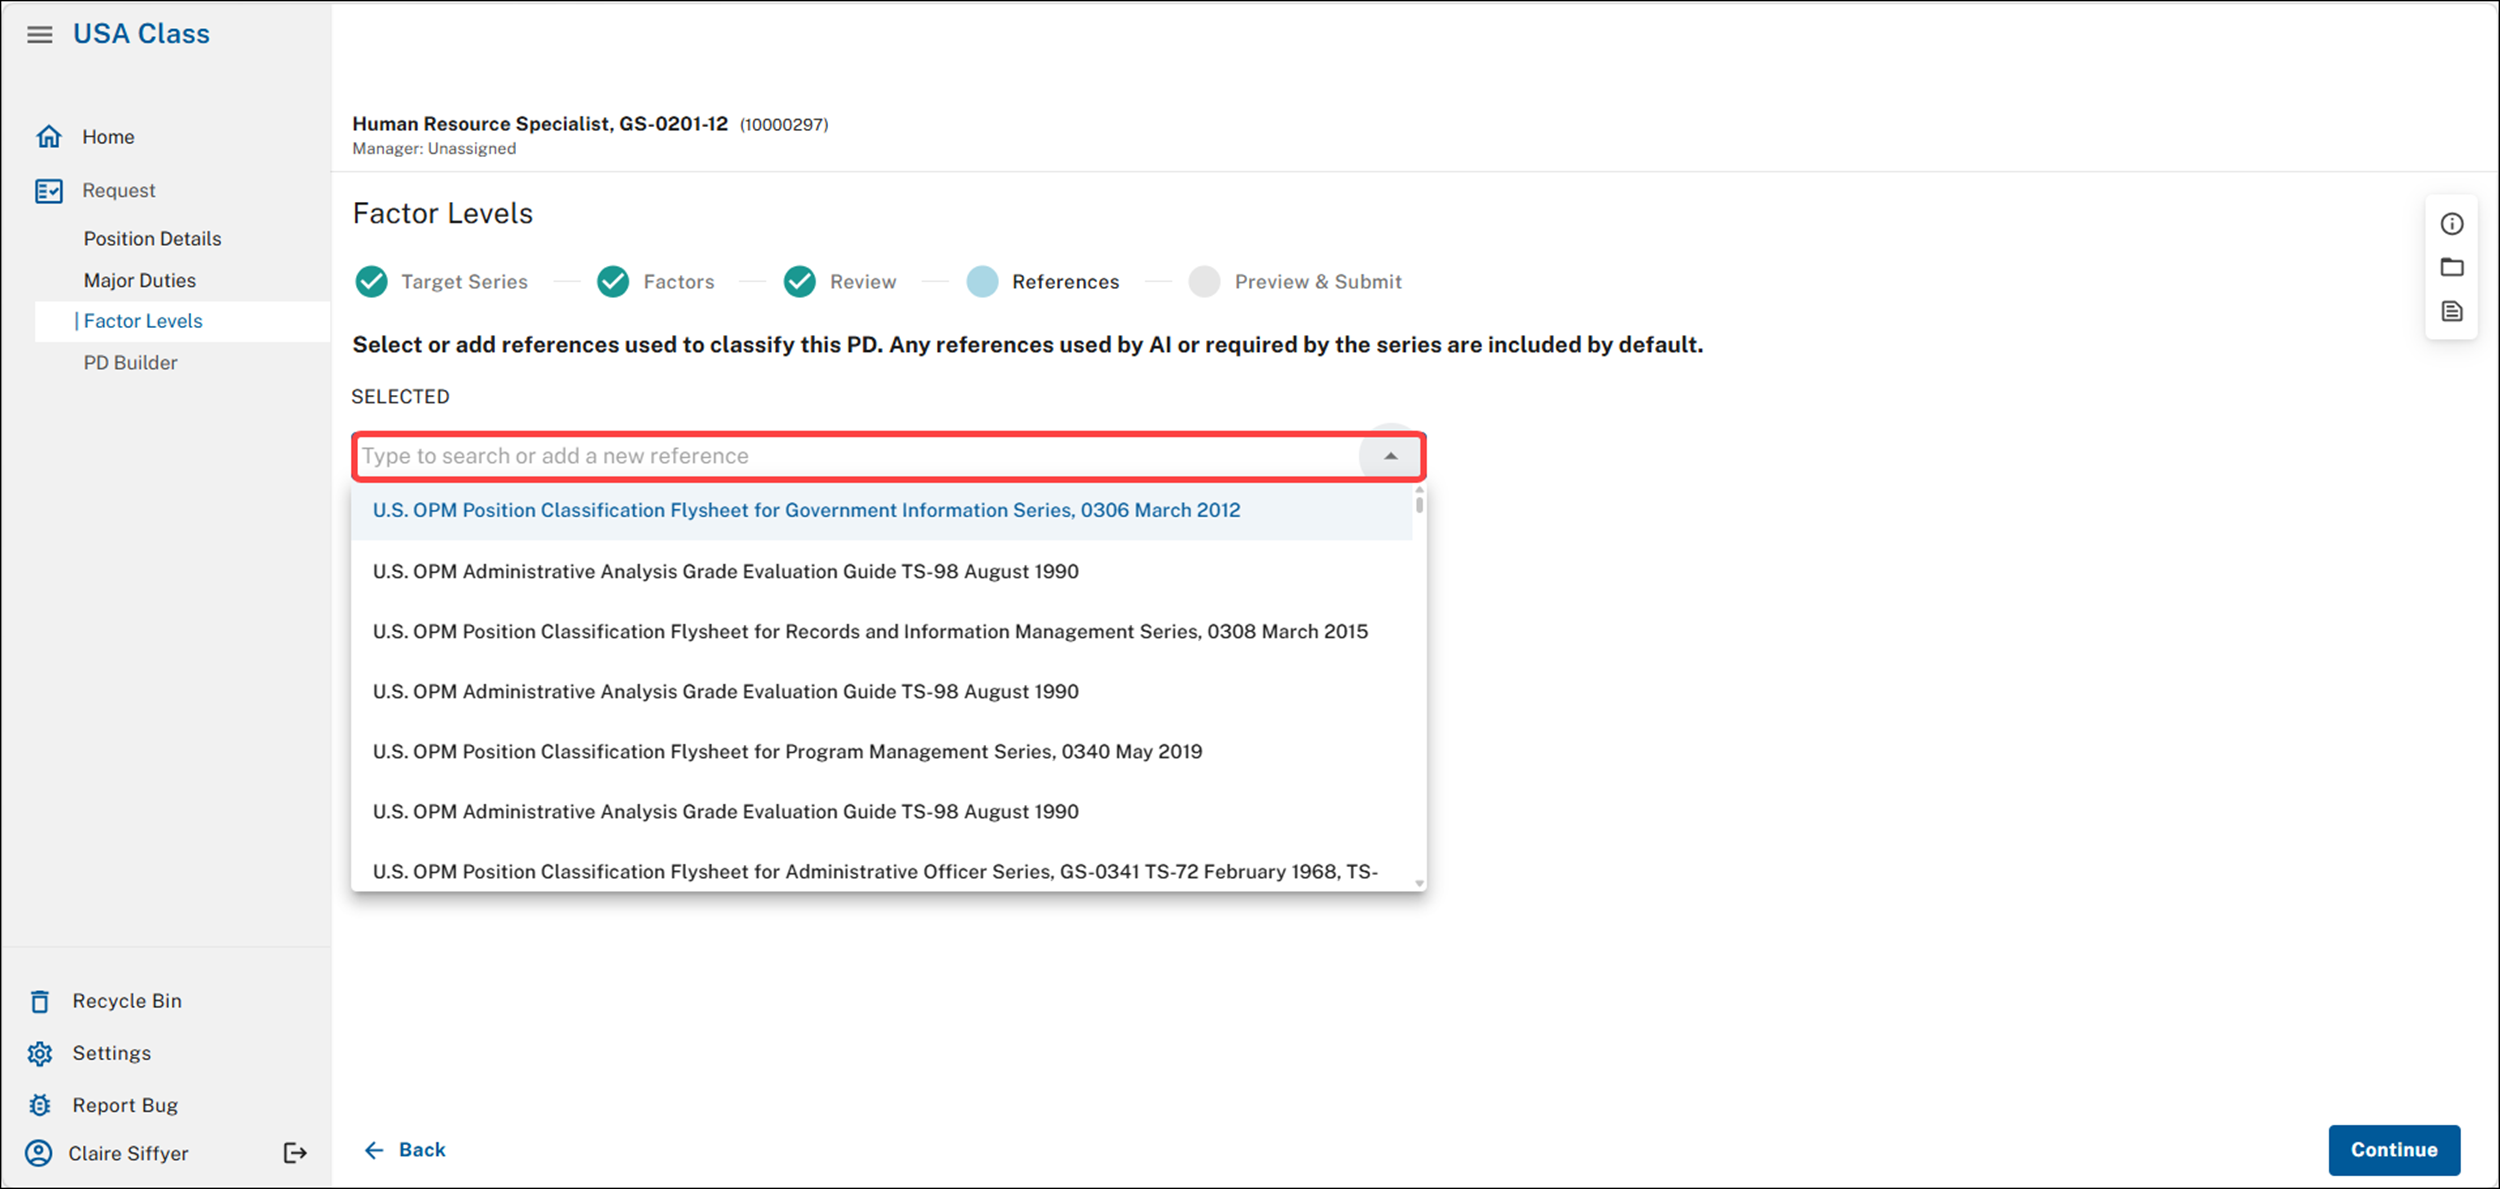Click the user profile avatar icon

click(39, 1153)
